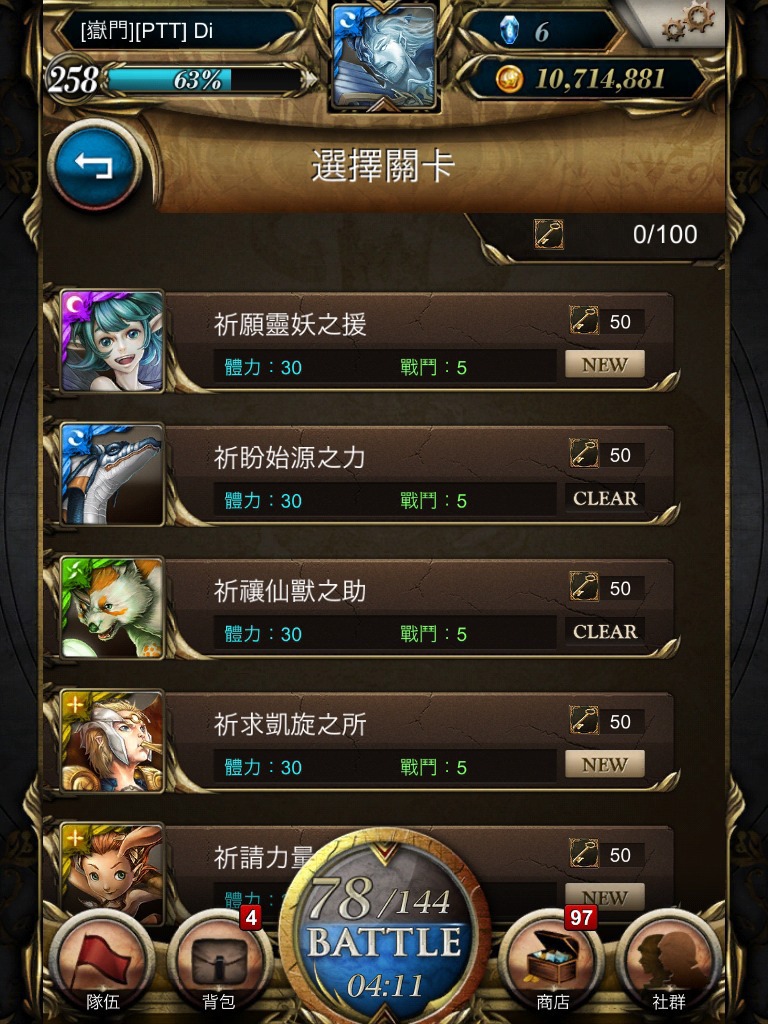Tap the helmeted knight stage thumbnail

coord(112,741)
